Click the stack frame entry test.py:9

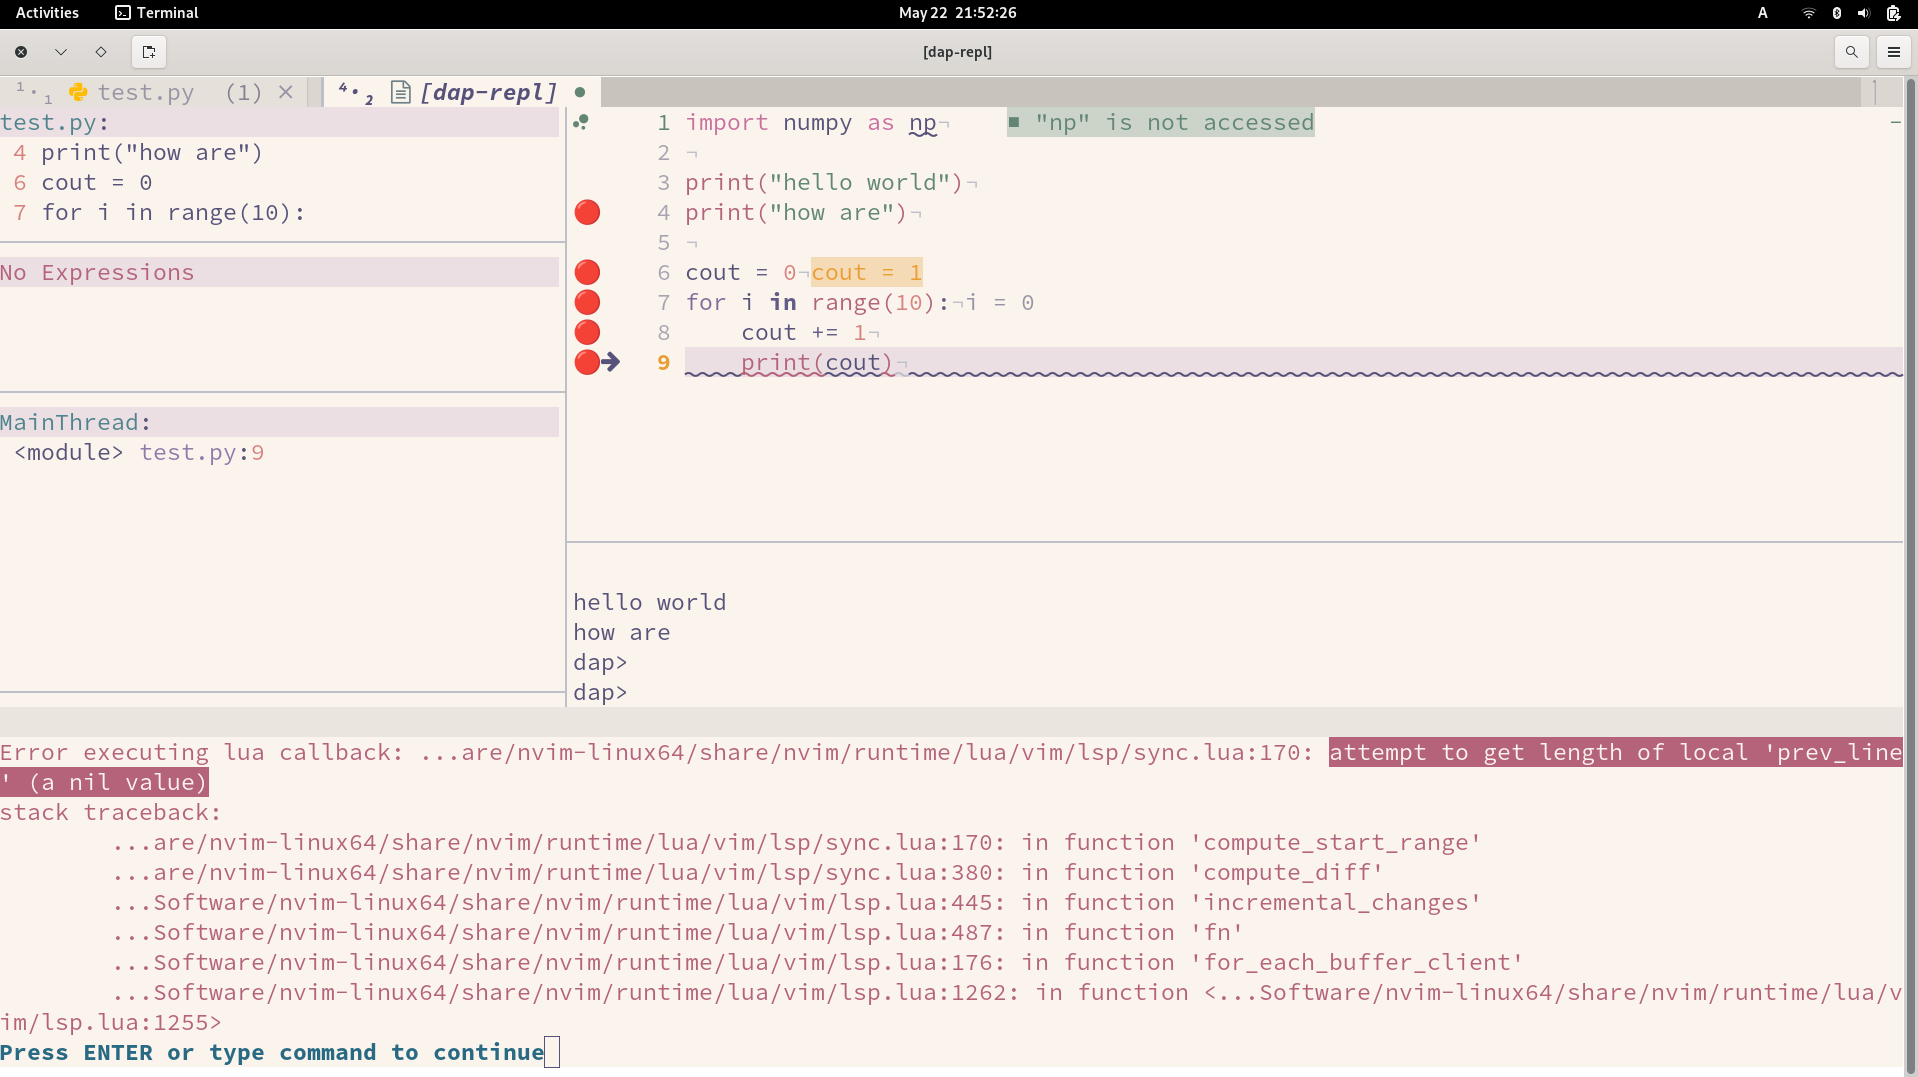click(x=138, y=452)
